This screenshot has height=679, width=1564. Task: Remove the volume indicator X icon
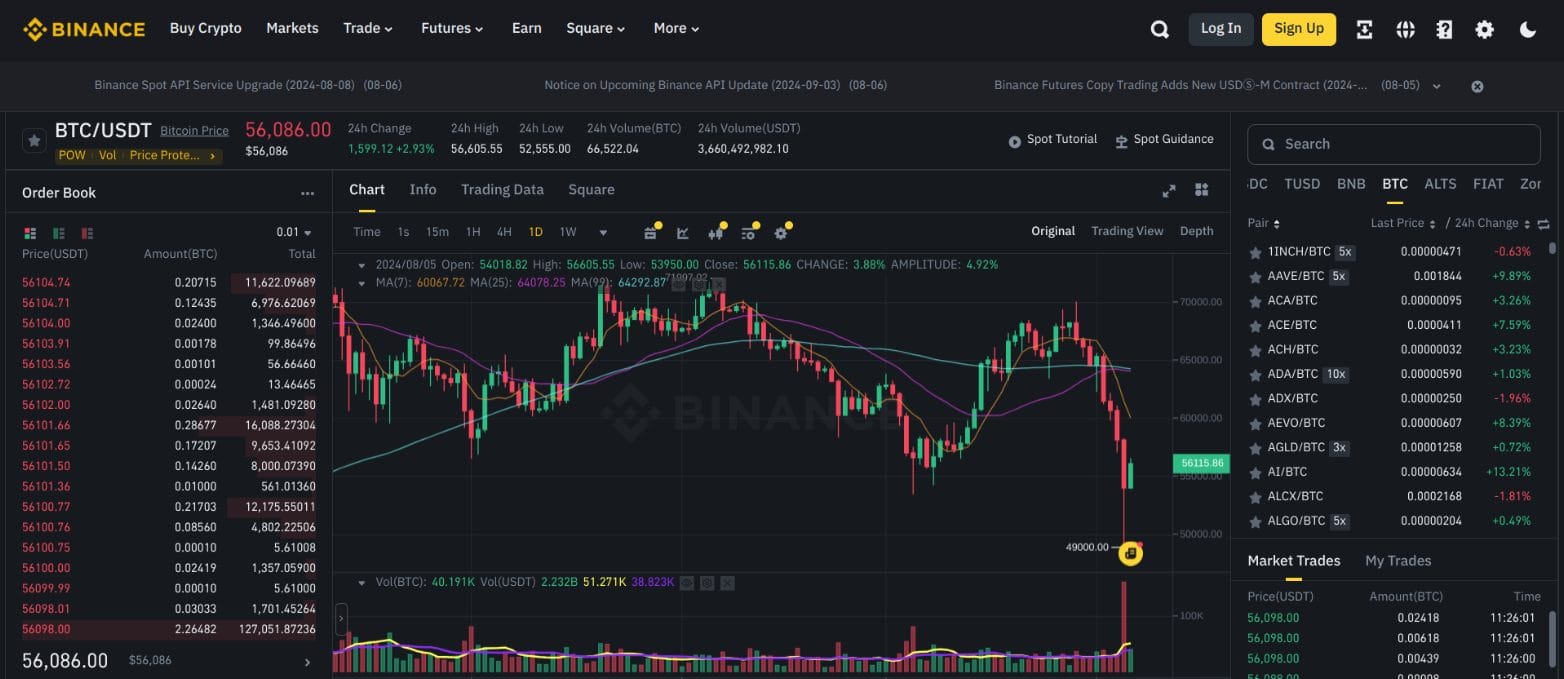pos(727,582)
